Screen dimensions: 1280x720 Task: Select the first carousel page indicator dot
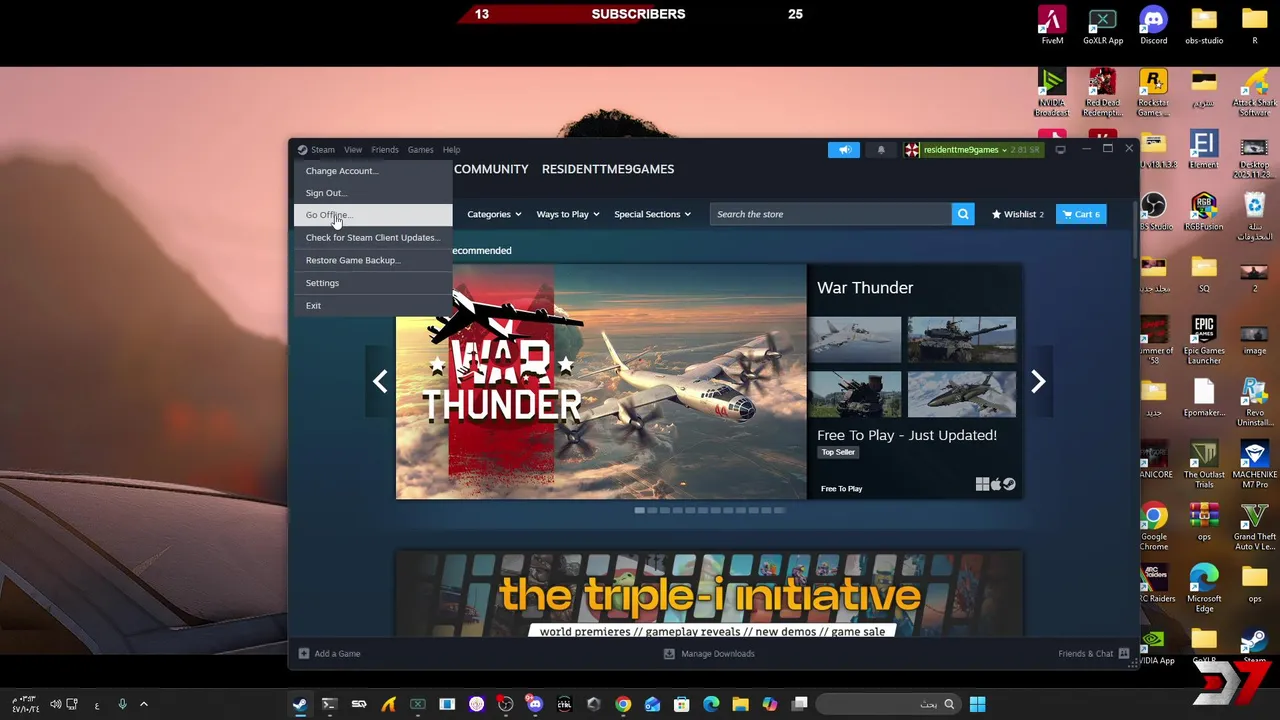coord(640,510)
